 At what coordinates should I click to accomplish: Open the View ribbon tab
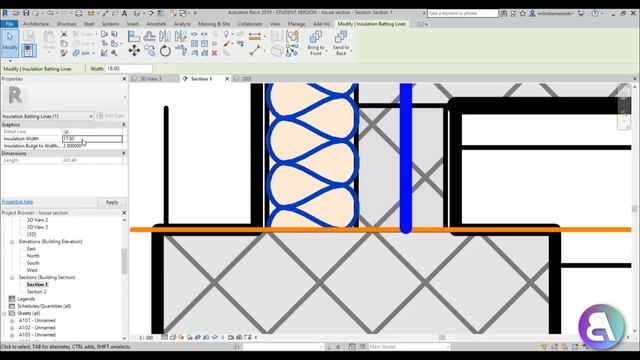coord(275,24)
